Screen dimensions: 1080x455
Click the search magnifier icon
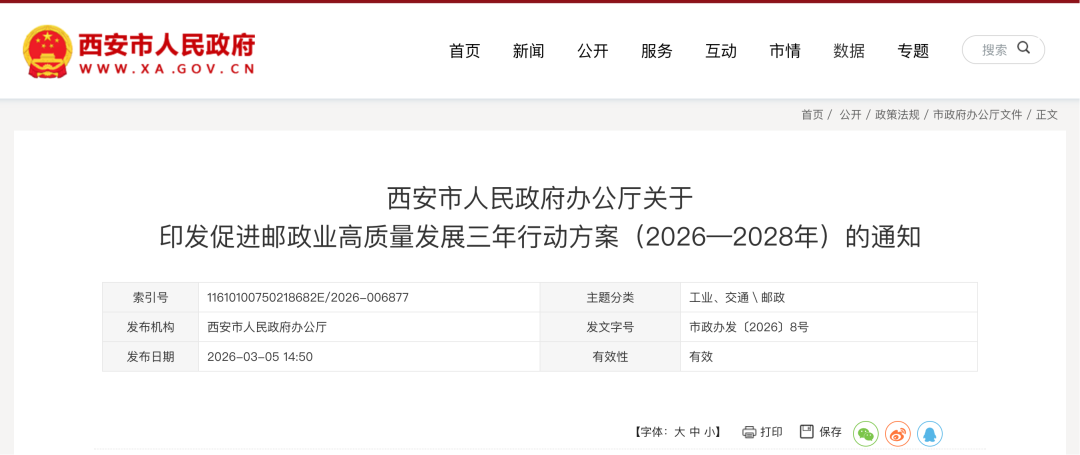click(1023, 48)
